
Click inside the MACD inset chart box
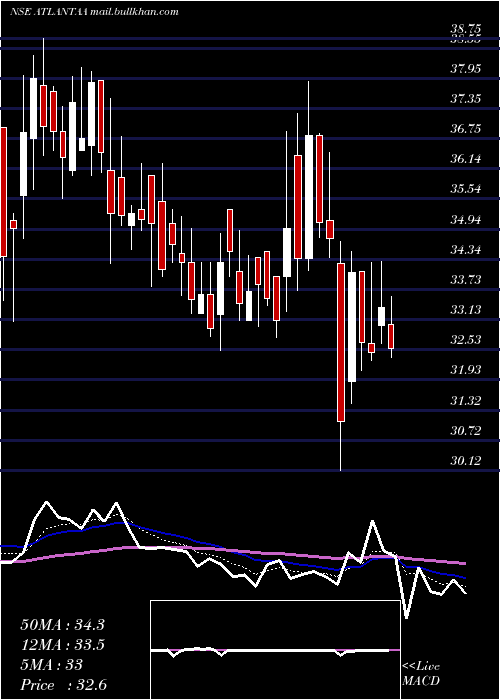[x=275, y=650]
